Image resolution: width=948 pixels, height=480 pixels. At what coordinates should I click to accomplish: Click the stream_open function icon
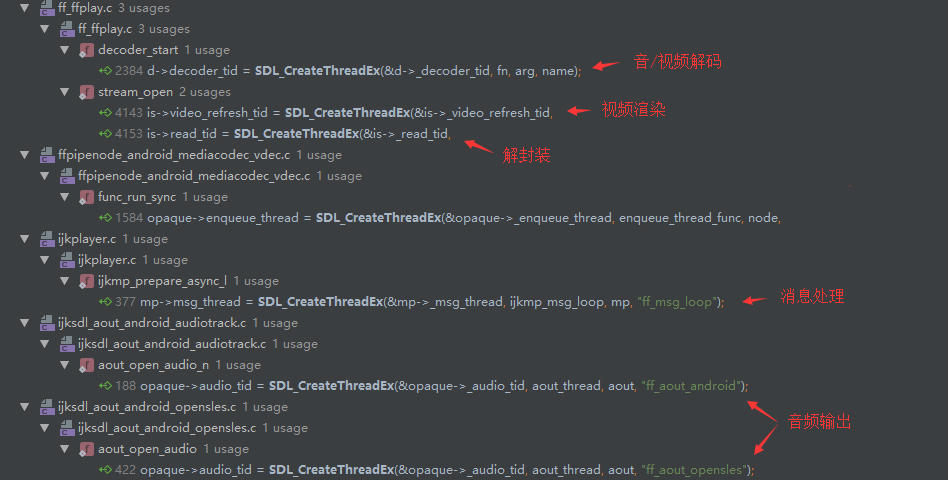click(x=86, y=92)
